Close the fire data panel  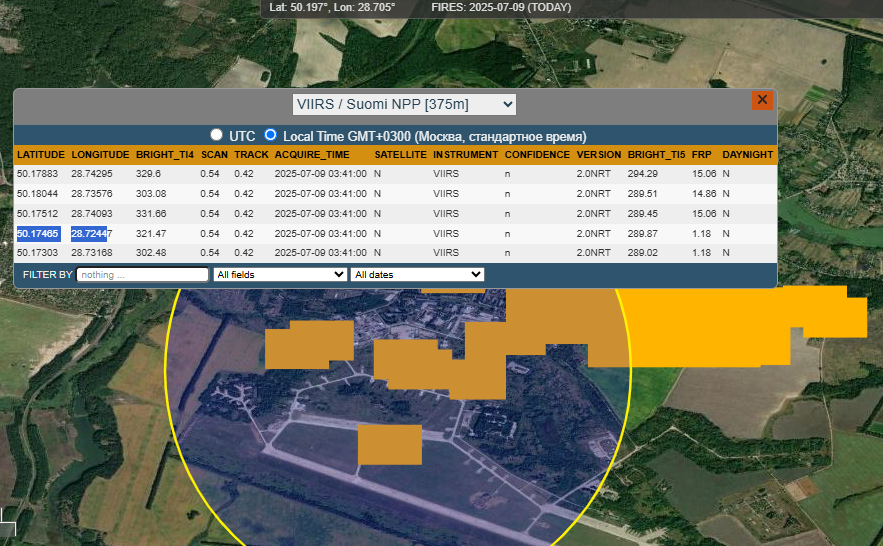click(x=762, y=100)
